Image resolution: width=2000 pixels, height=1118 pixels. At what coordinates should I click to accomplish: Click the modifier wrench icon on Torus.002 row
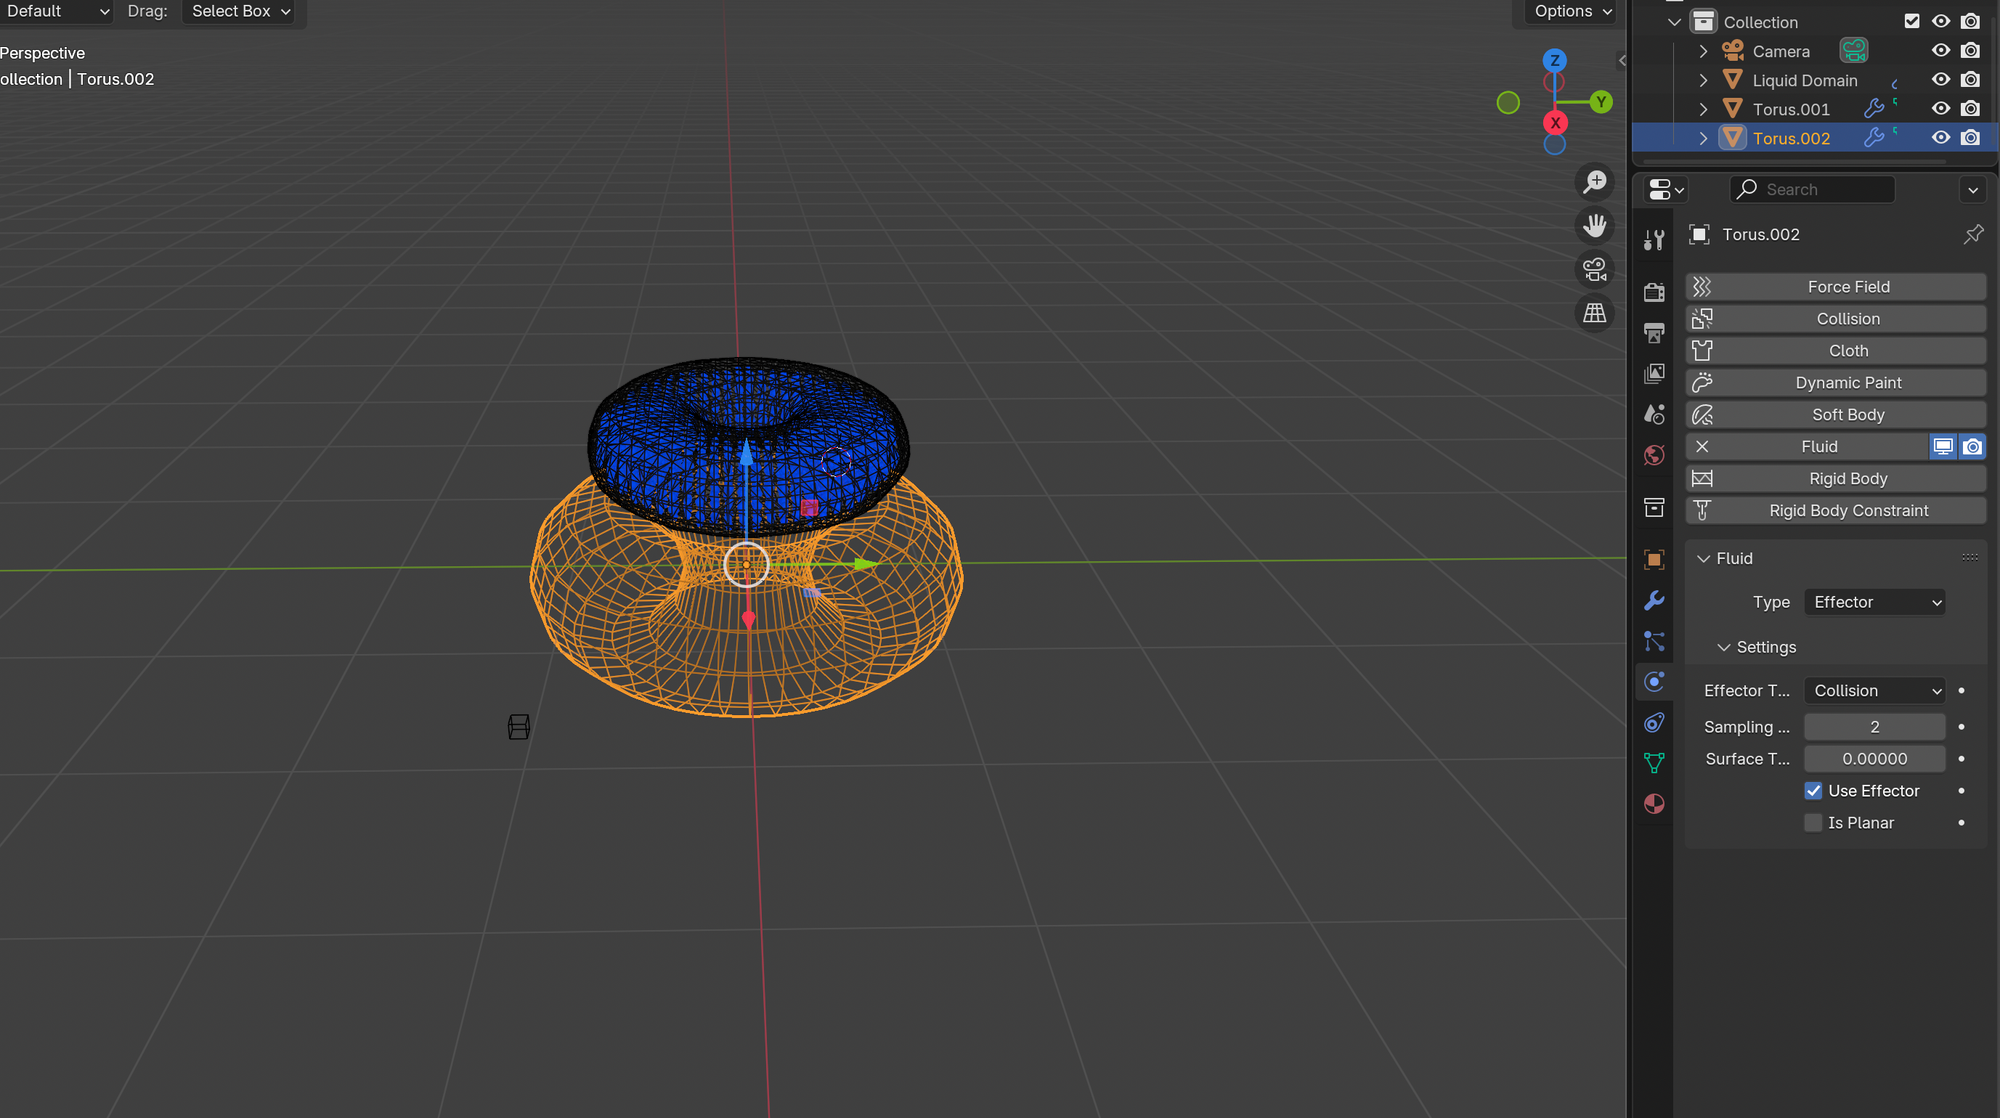click(1874, 137)
